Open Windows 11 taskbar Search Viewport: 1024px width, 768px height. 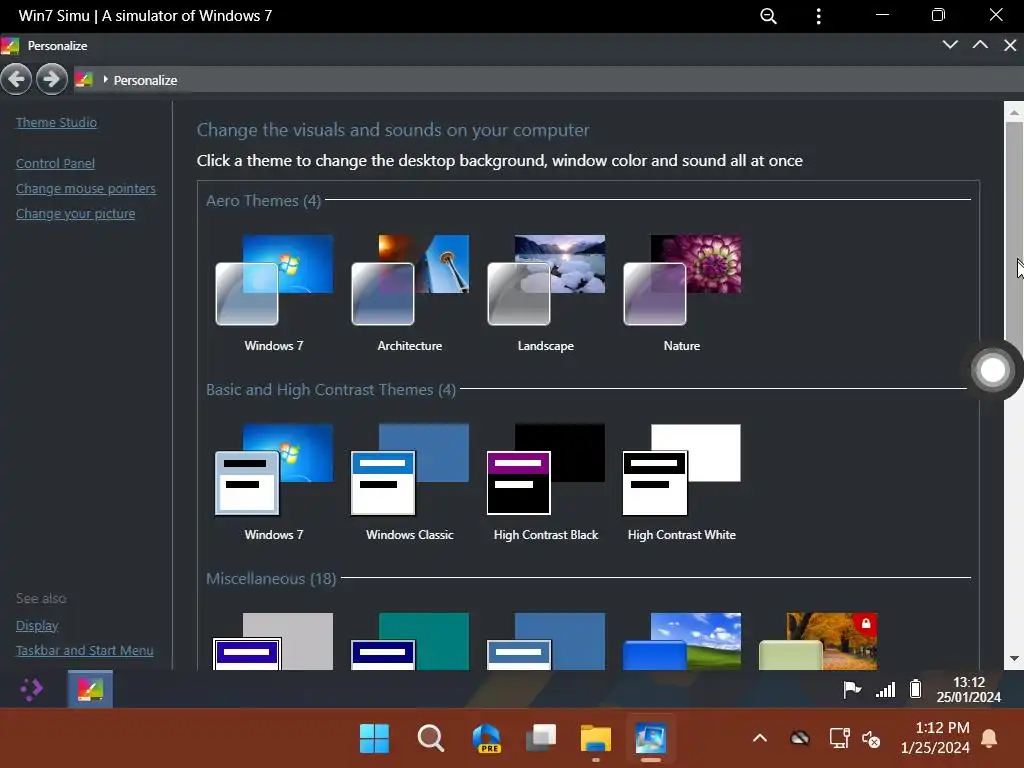coord(430,739)
